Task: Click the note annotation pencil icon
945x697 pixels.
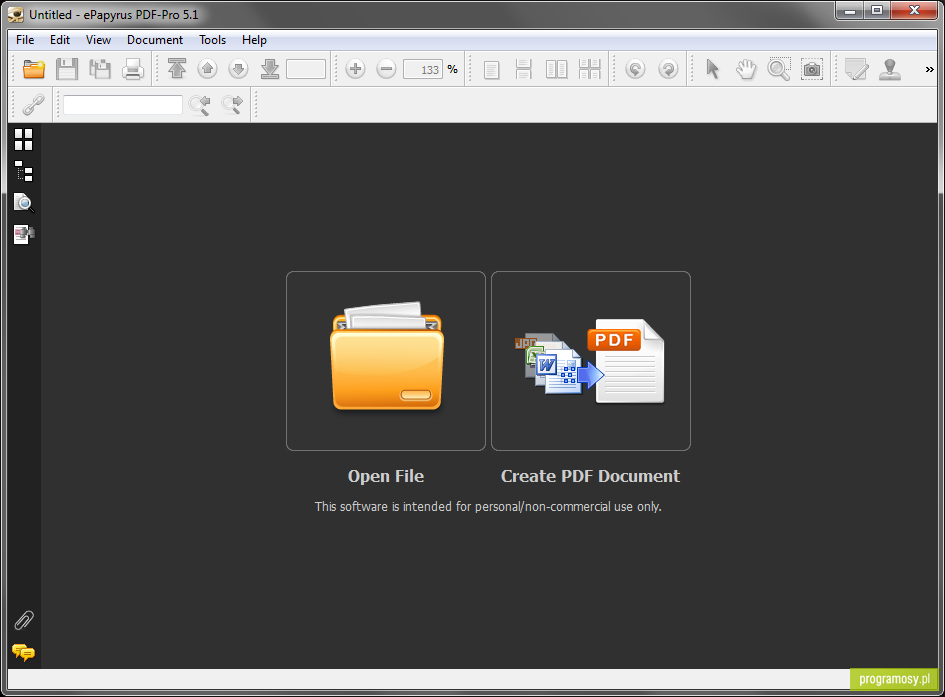Action: pos(856,69)
